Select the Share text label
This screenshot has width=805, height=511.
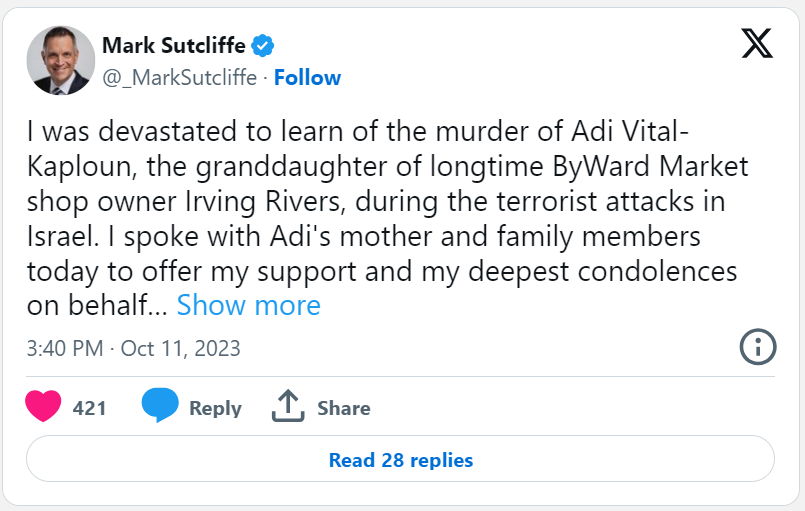[343, 408]
